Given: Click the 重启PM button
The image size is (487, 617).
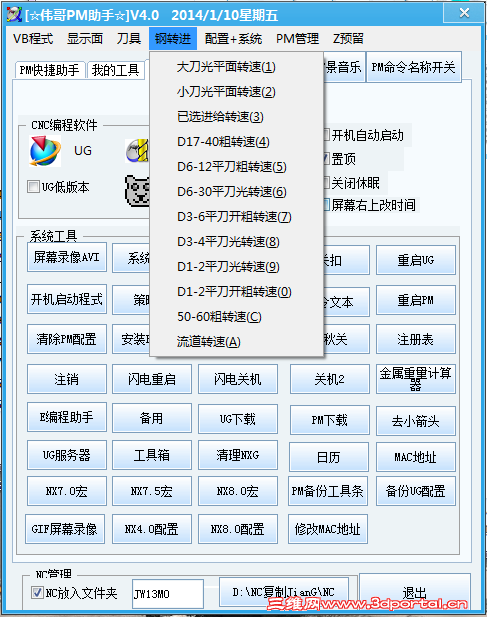Looking at the screenshot, I should click(416, 300).
